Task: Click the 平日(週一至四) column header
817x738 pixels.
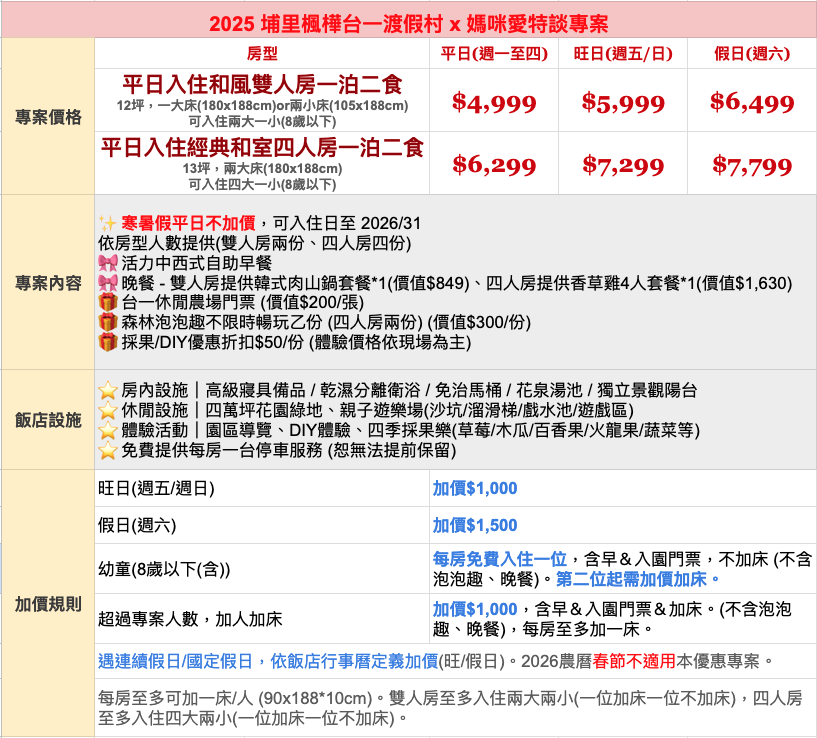Action: click(x=494, y=53)
